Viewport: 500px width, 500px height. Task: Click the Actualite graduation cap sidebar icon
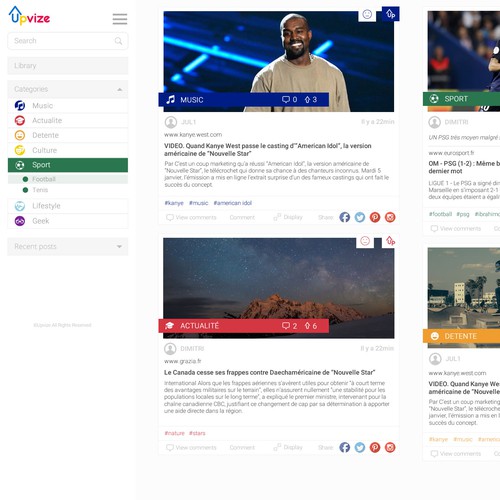(x=20, y=120)
